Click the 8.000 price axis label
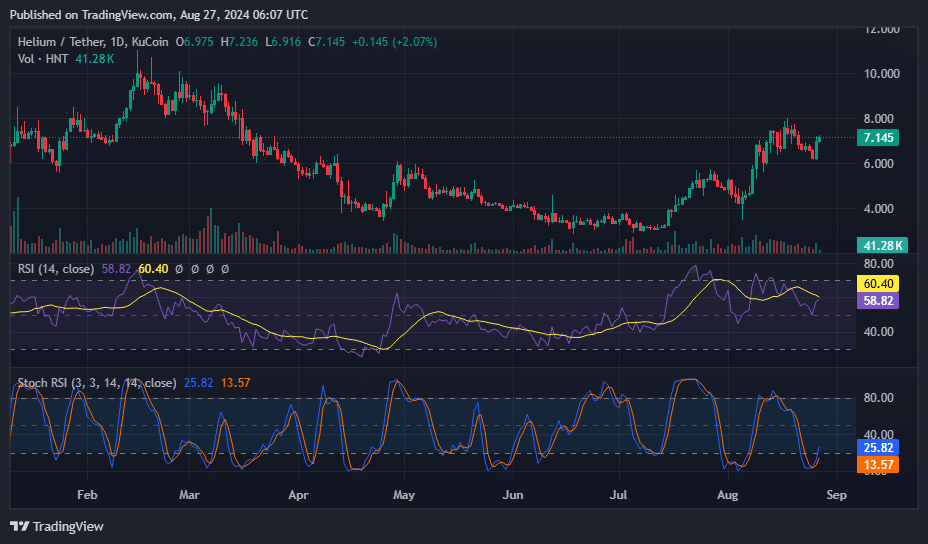 pos(879,119)
